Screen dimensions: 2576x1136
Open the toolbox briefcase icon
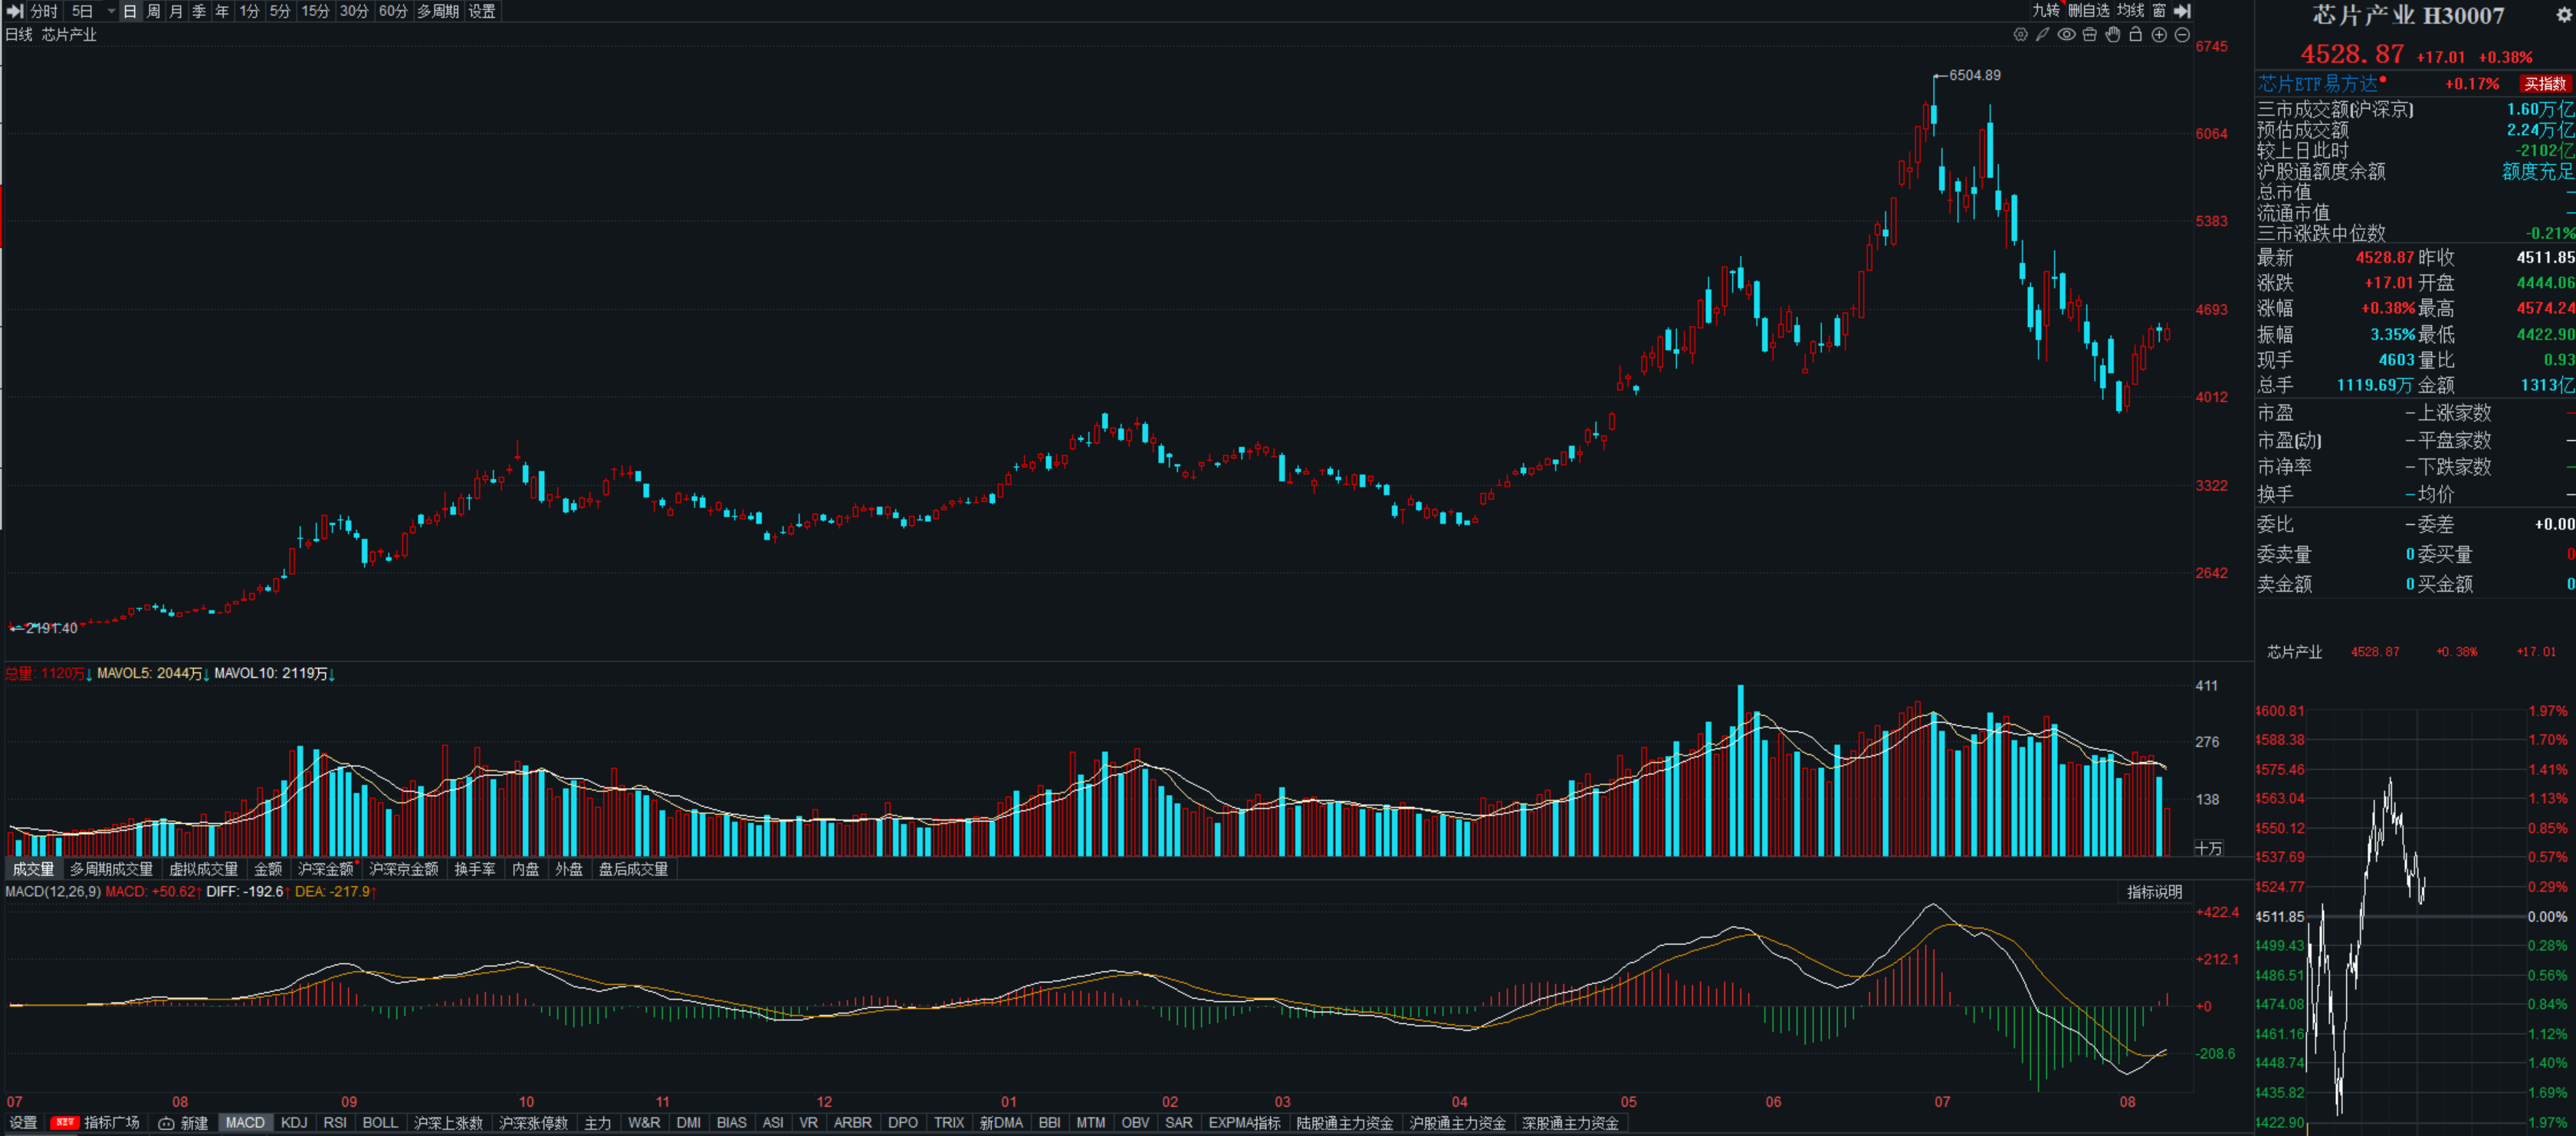2089,35
